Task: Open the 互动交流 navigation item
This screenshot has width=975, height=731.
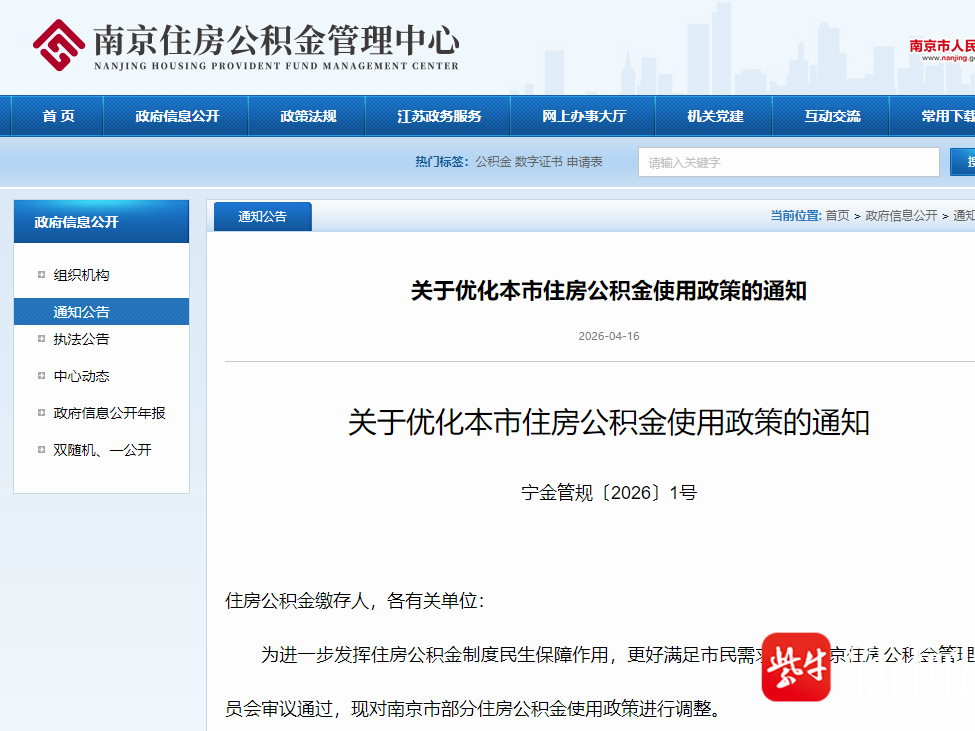Action: click(x=832, y=116)
